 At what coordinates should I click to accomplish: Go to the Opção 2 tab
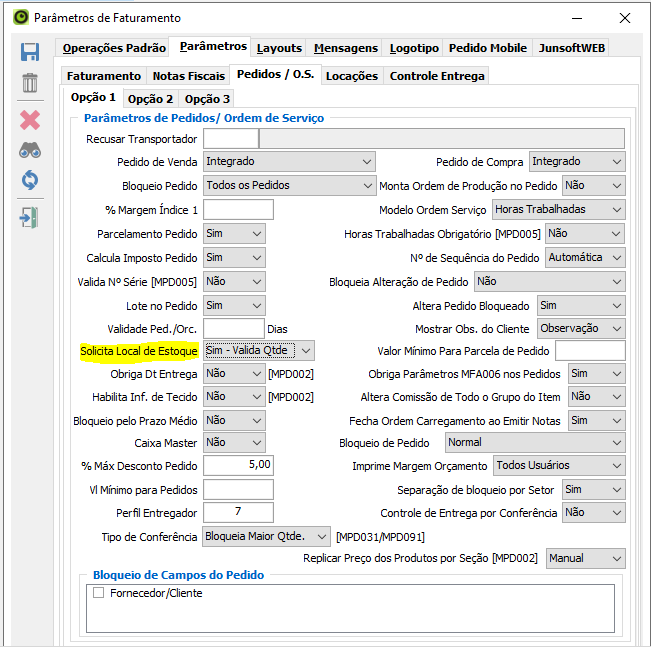click(x=150, y=99)
